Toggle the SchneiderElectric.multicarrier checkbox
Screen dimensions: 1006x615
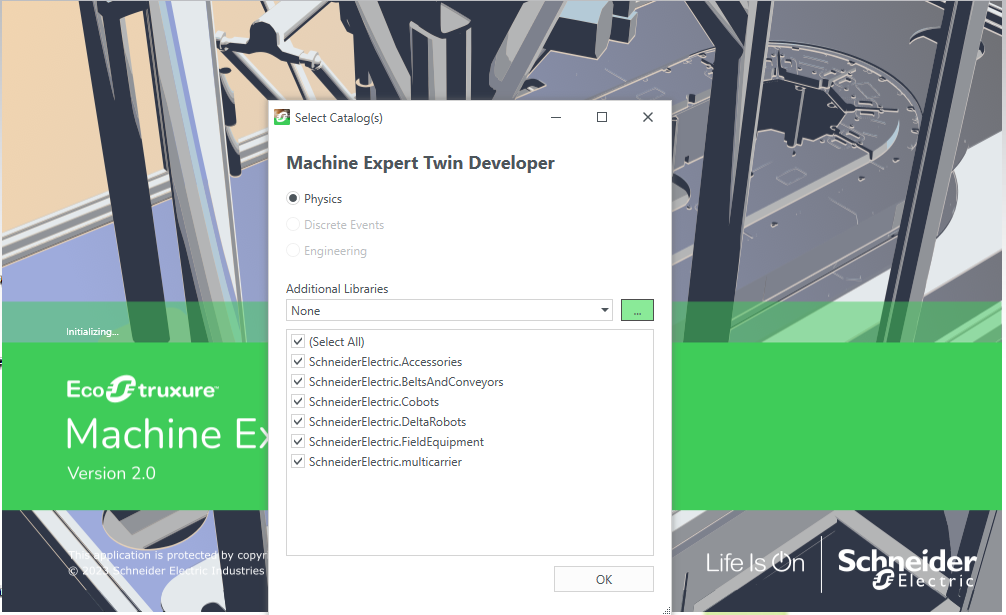298,461
